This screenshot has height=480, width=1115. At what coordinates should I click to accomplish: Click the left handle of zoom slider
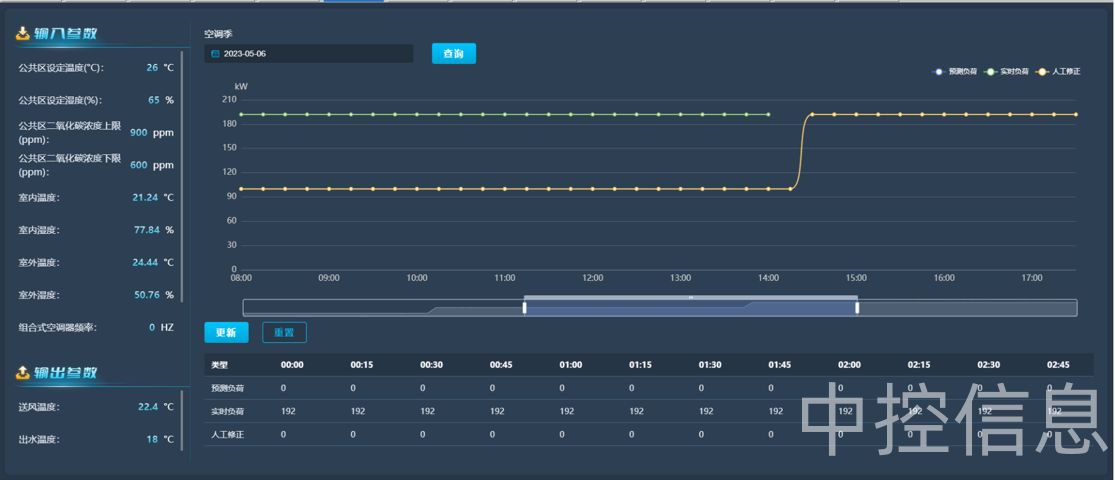click(x=524, y=308)
